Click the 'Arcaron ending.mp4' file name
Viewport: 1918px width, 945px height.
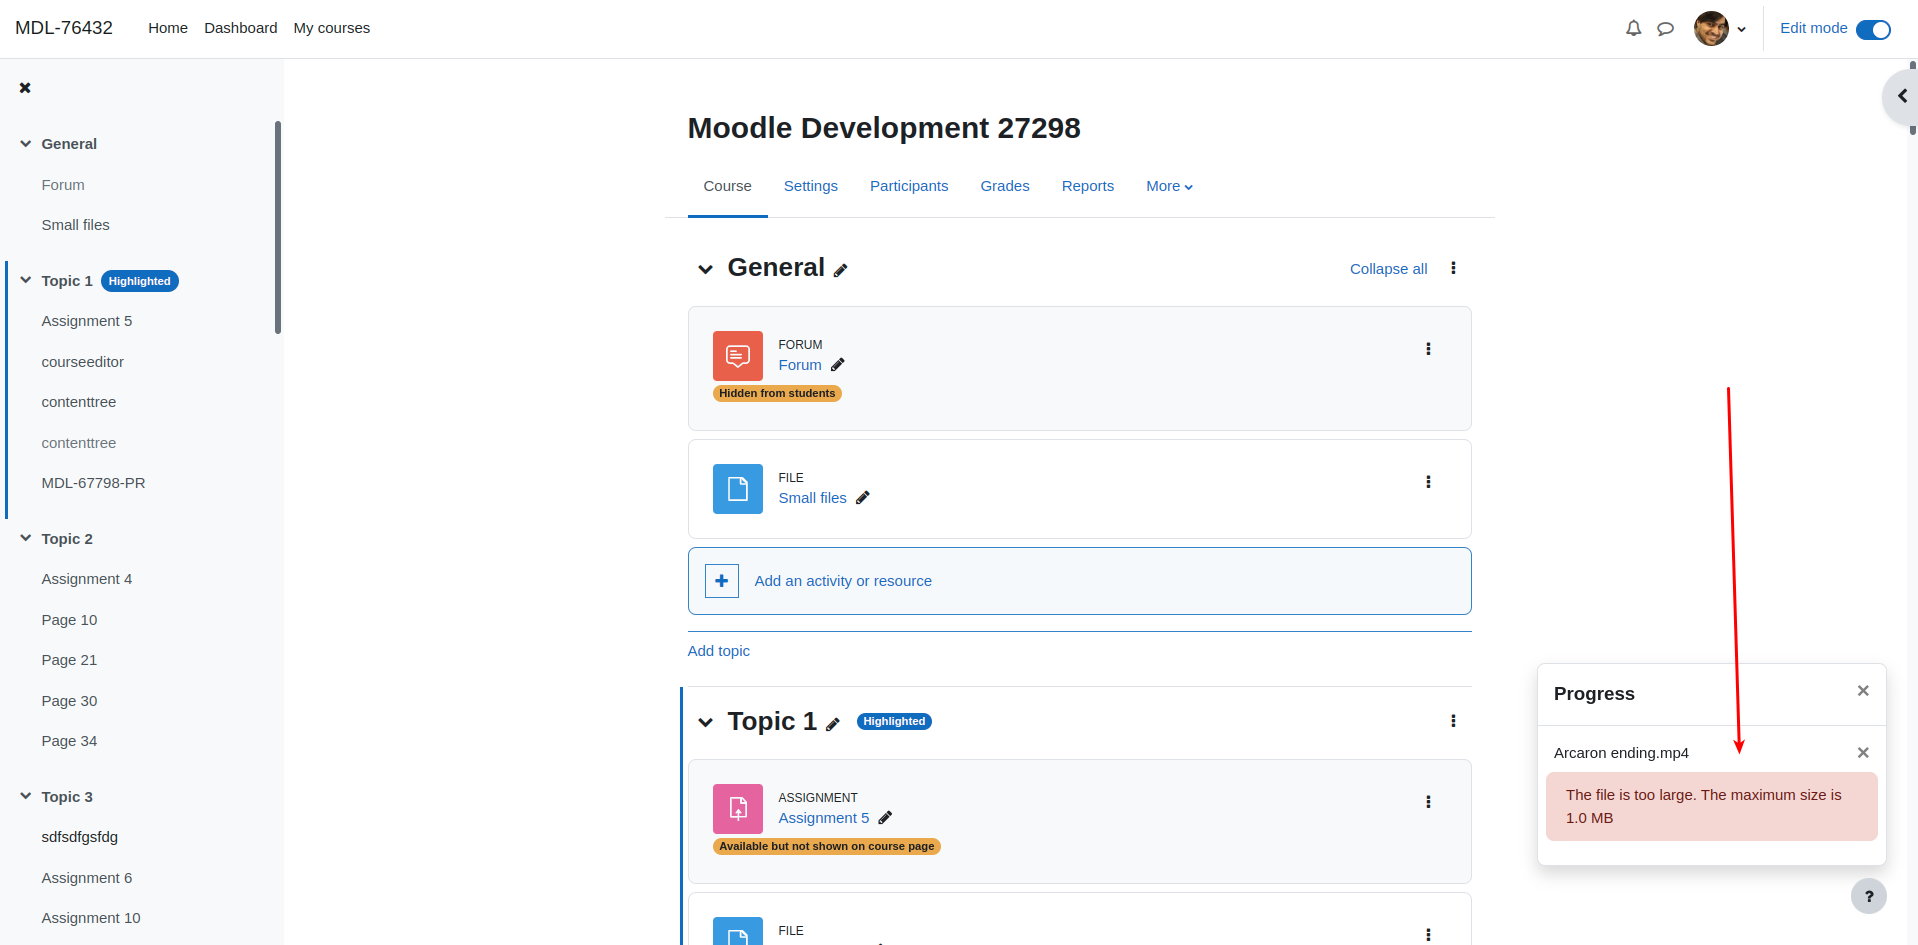click(x=1621, y=753)
